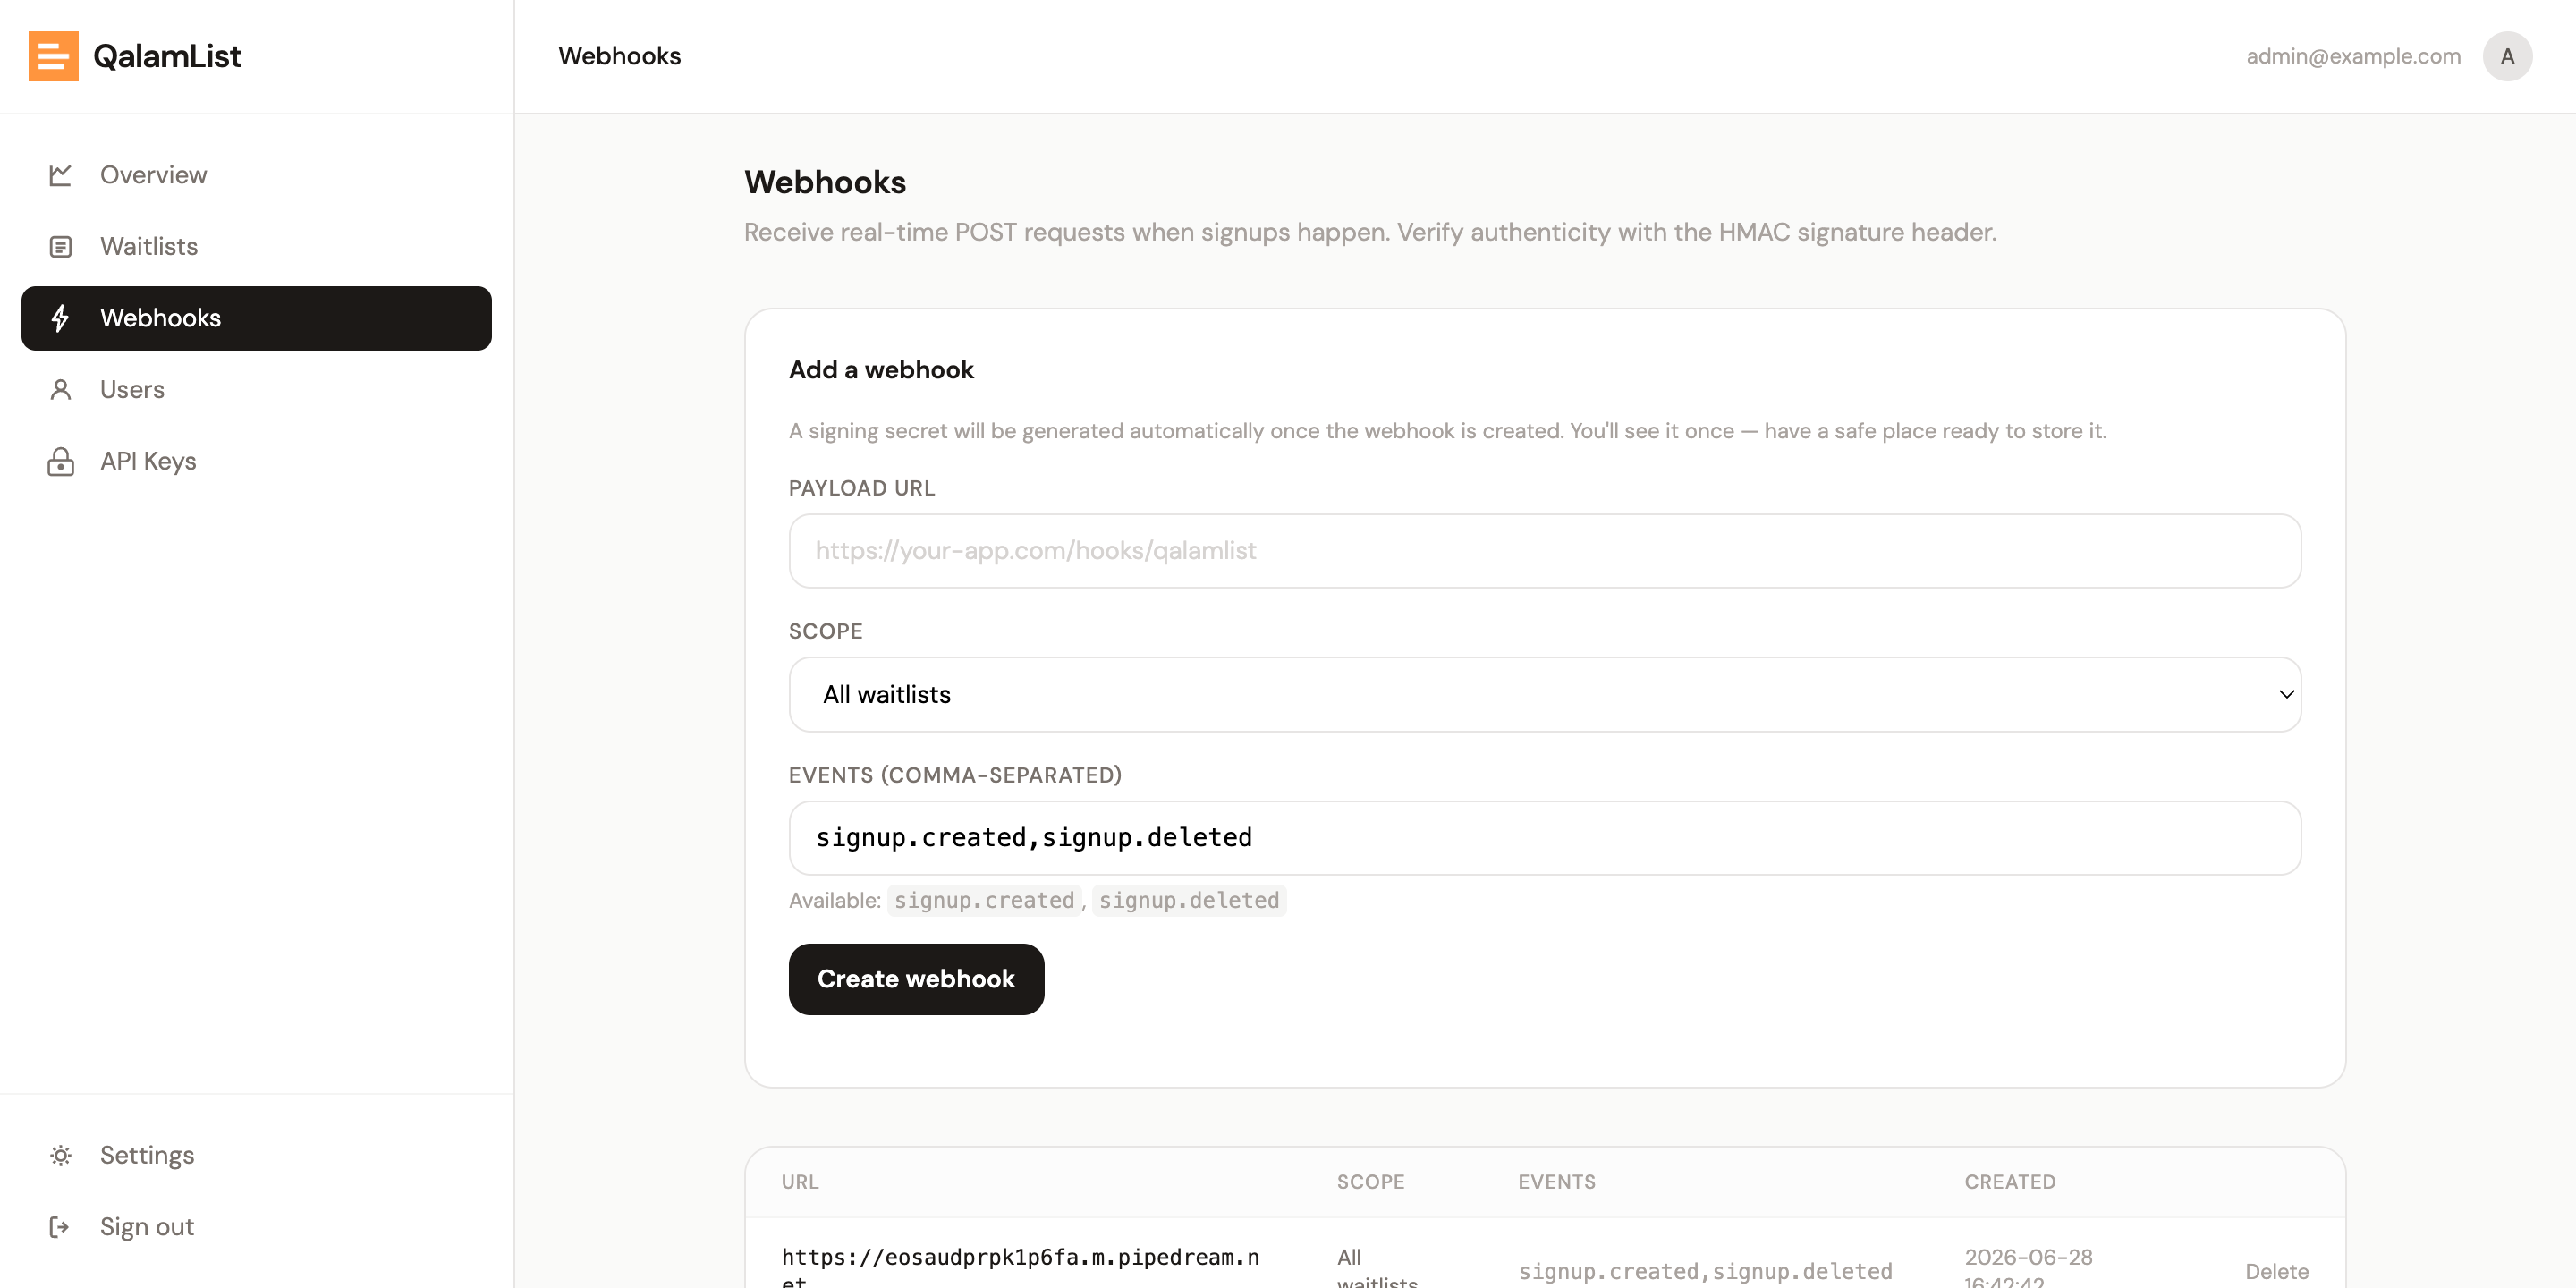This screenshot has height=1288, width=2576.
Task: Click the PAYLOAD URL label
Action: coord(861,488)
